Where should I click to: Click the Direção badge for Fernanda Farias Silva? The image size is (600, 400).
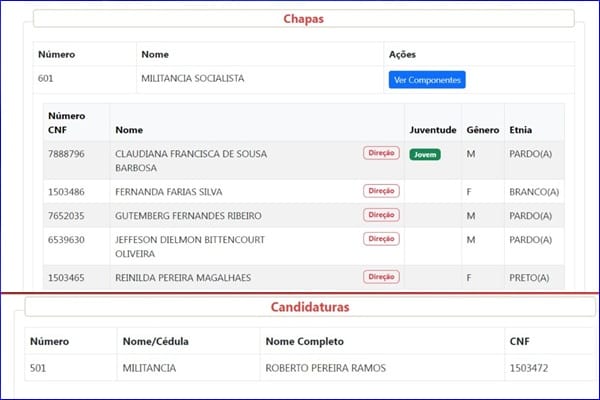click(x=382, y=191)
